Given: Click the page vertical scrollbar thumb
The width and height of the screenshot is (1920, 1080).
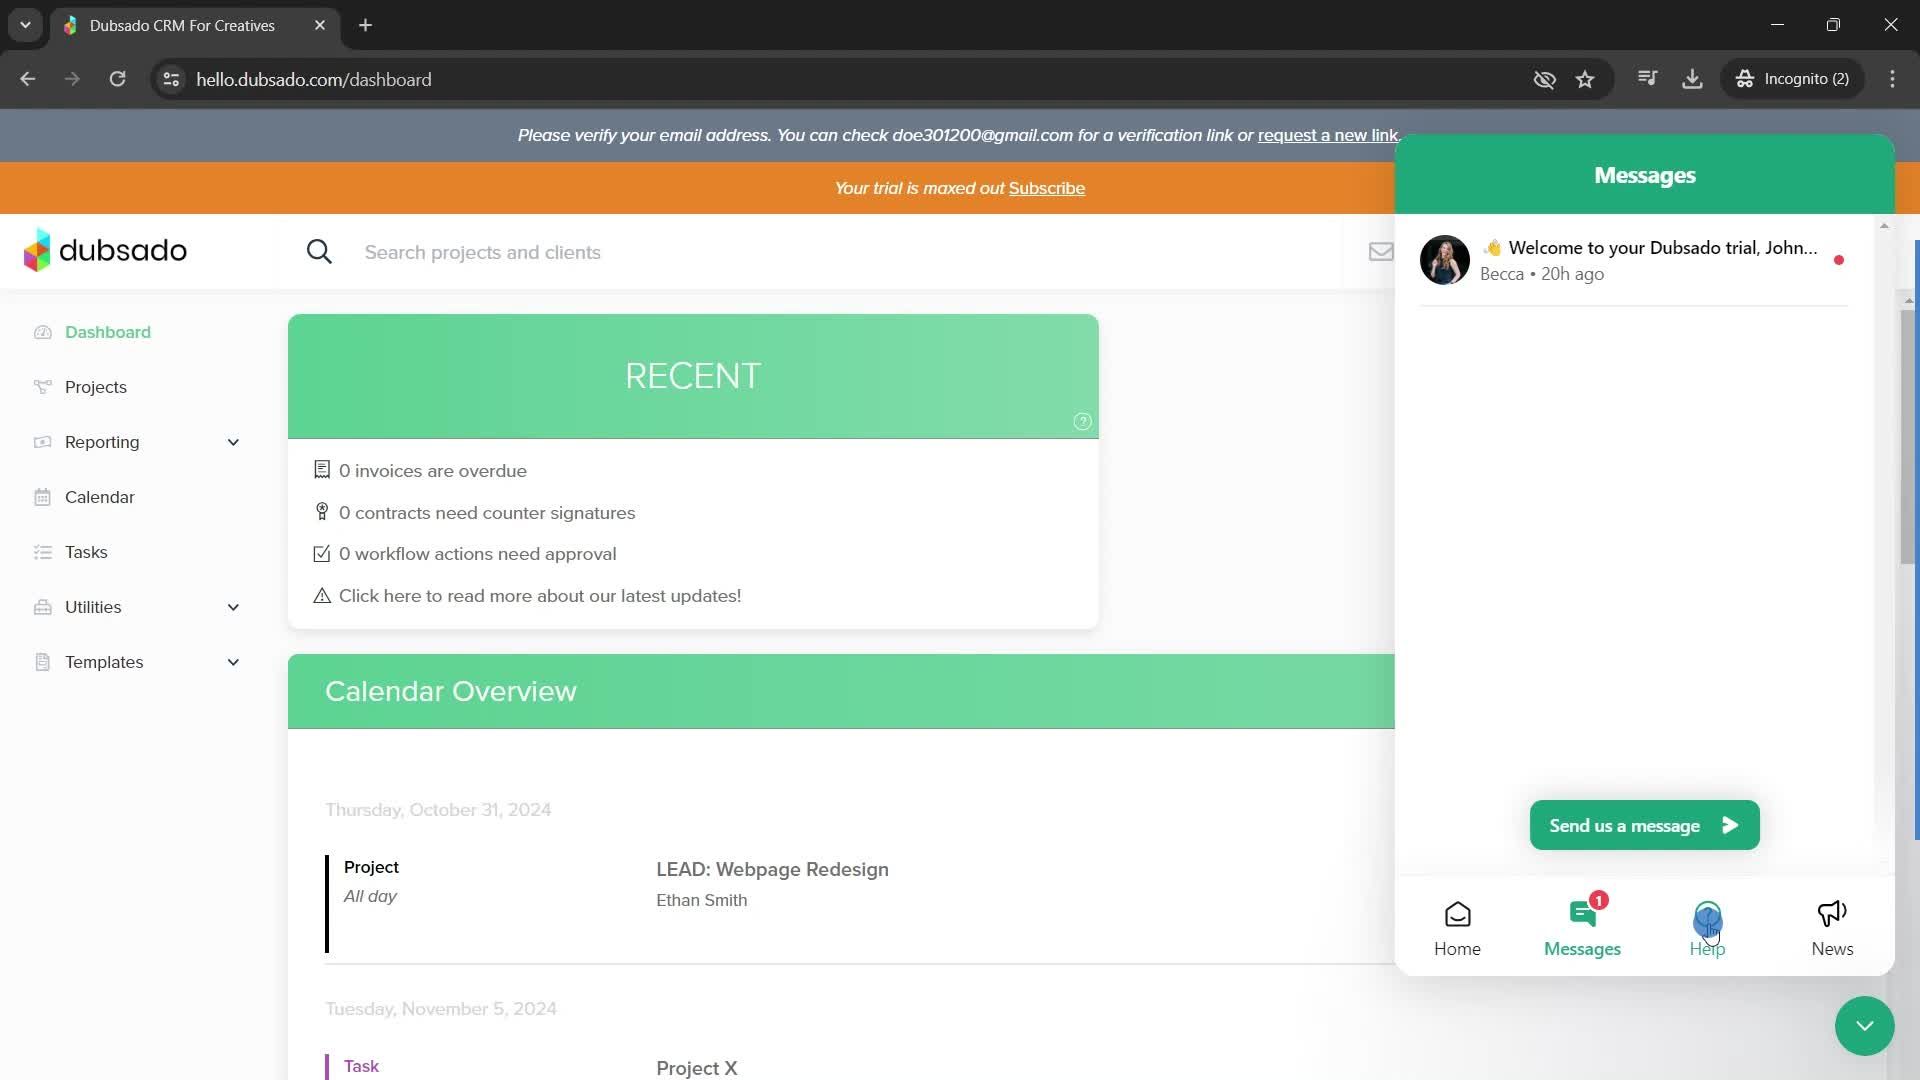Looking at the screenshot, I should (1908, 436).
